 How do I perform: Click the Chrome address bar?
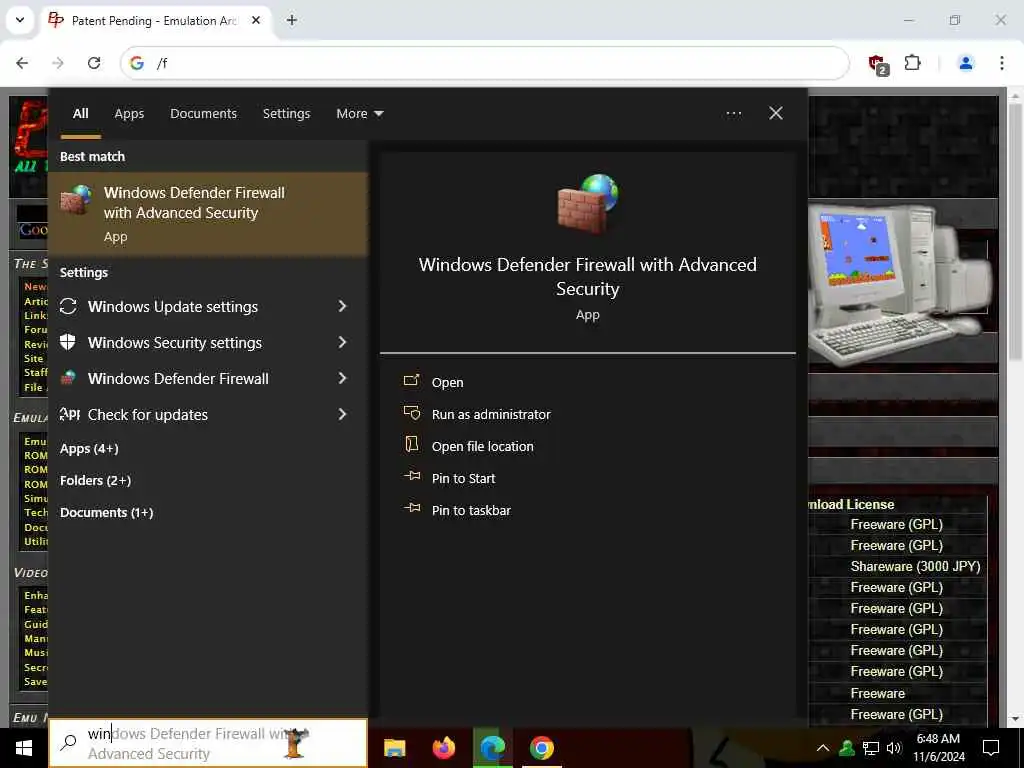(x=485, y=63)
